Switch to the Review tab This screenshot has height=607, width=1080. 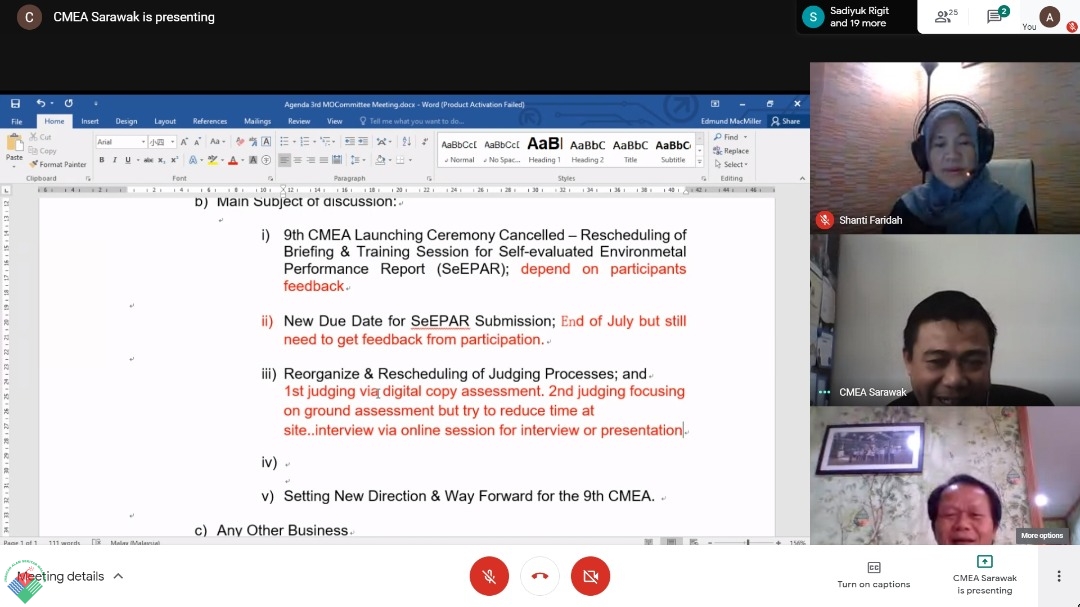[x=299, y=121]
